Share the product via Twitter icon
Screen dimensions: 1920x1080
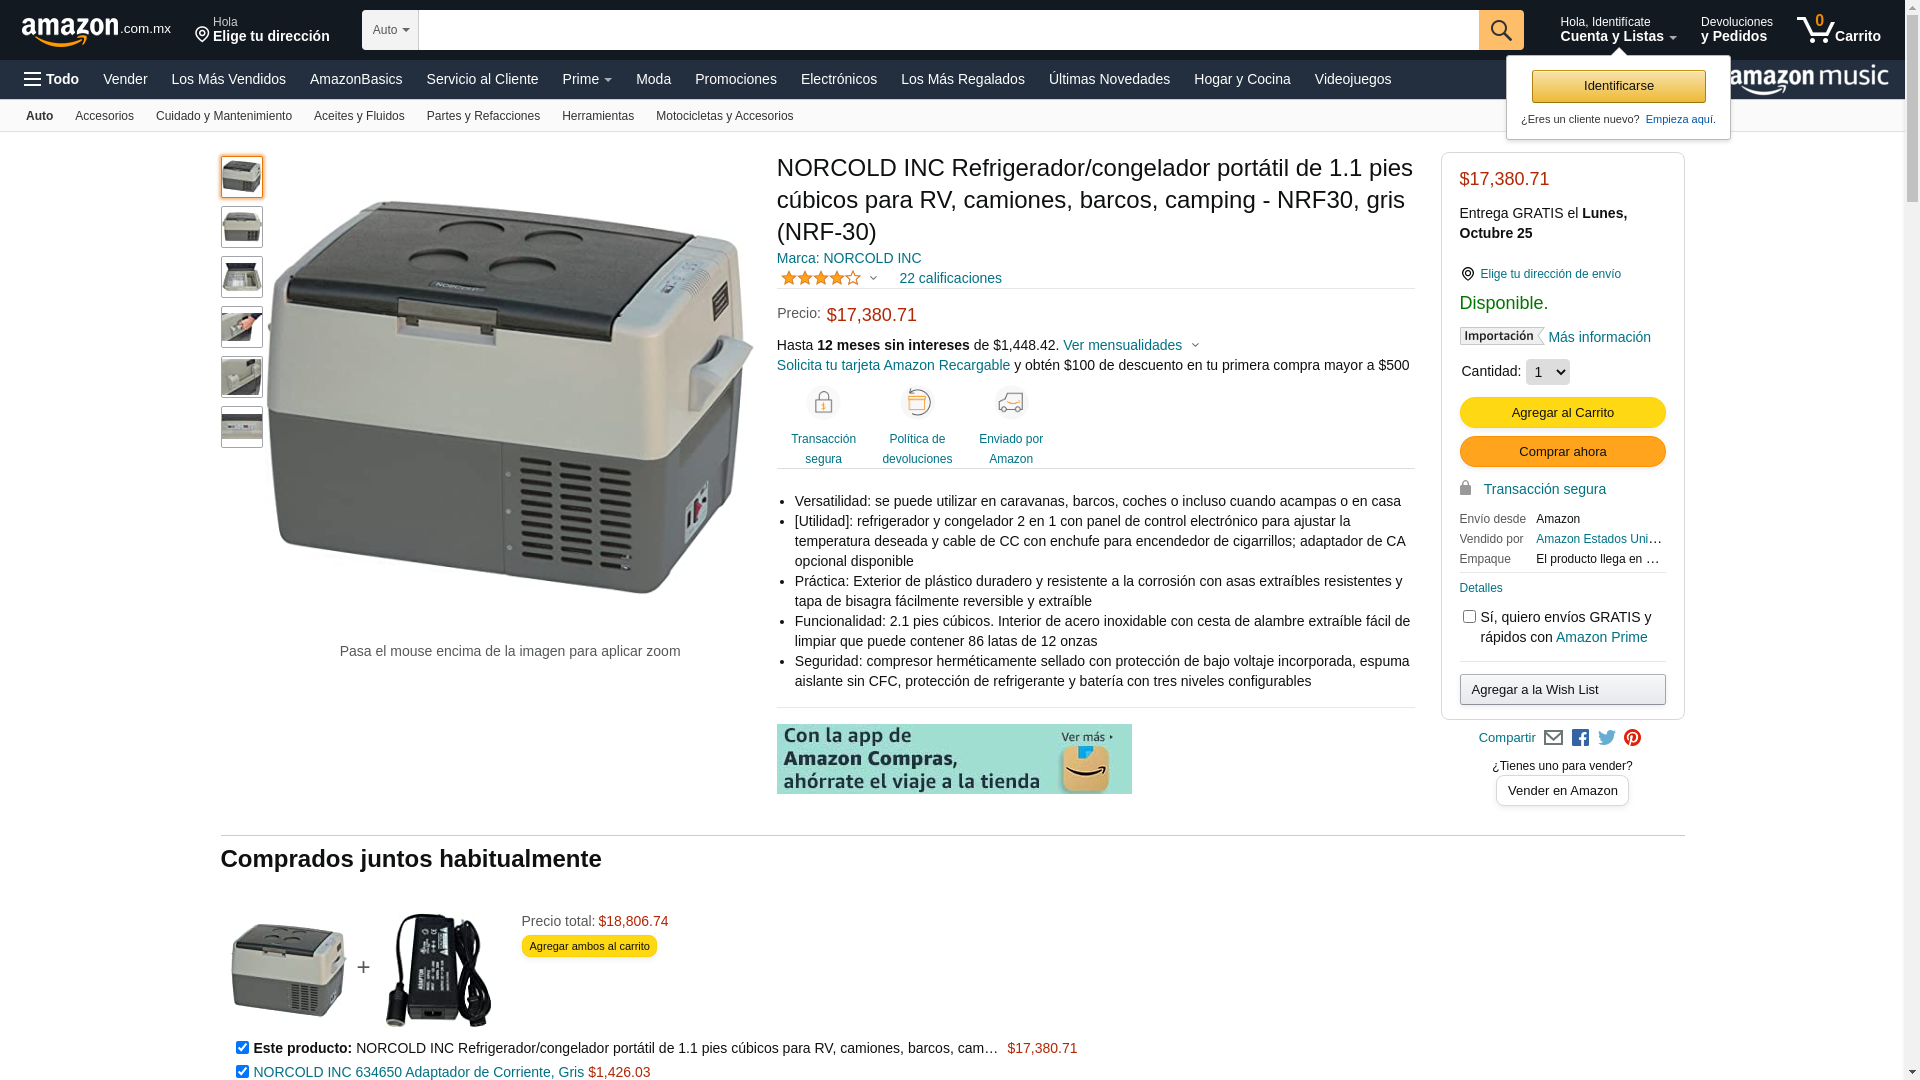(x=1606, y=738)
